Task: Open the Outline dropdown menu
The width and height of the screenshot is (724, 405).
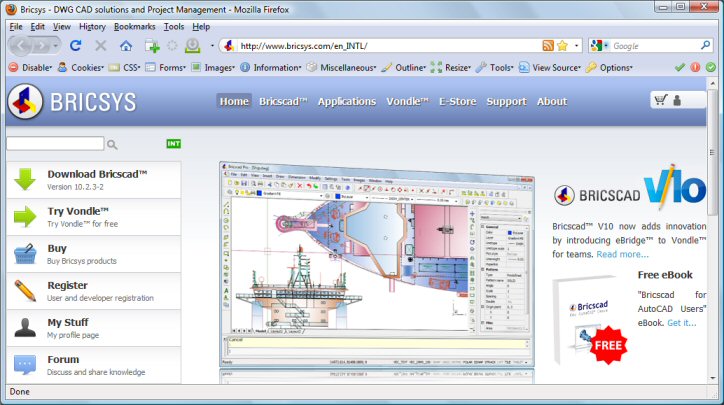Action: click(404, 67)
